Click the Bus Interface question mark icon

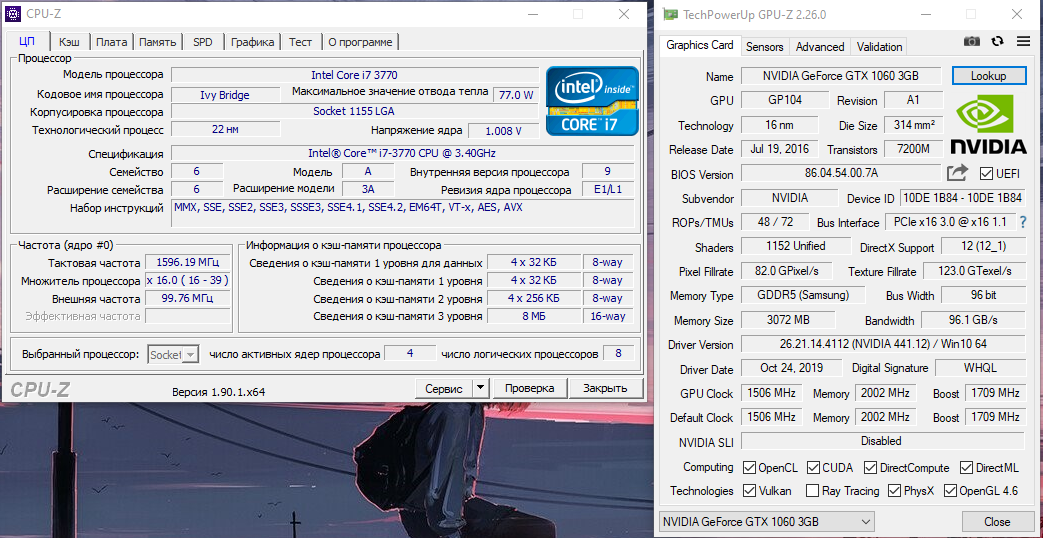coord(1023,222)
